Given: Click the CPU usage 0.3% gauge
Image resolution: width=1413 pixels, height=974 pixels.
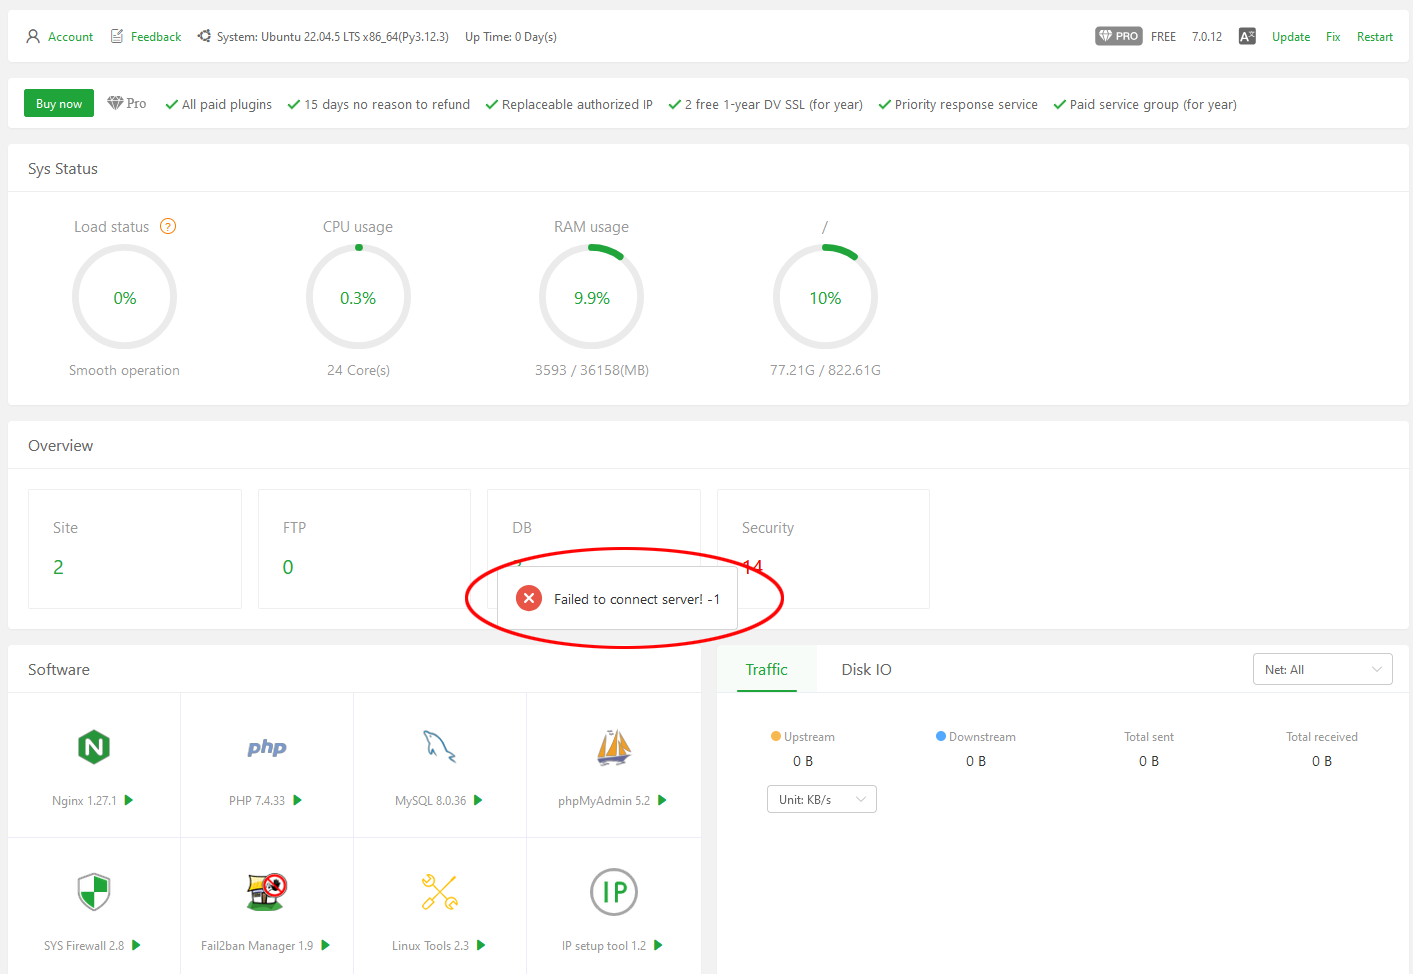Looking at the screenshot, I should [358, 297].
